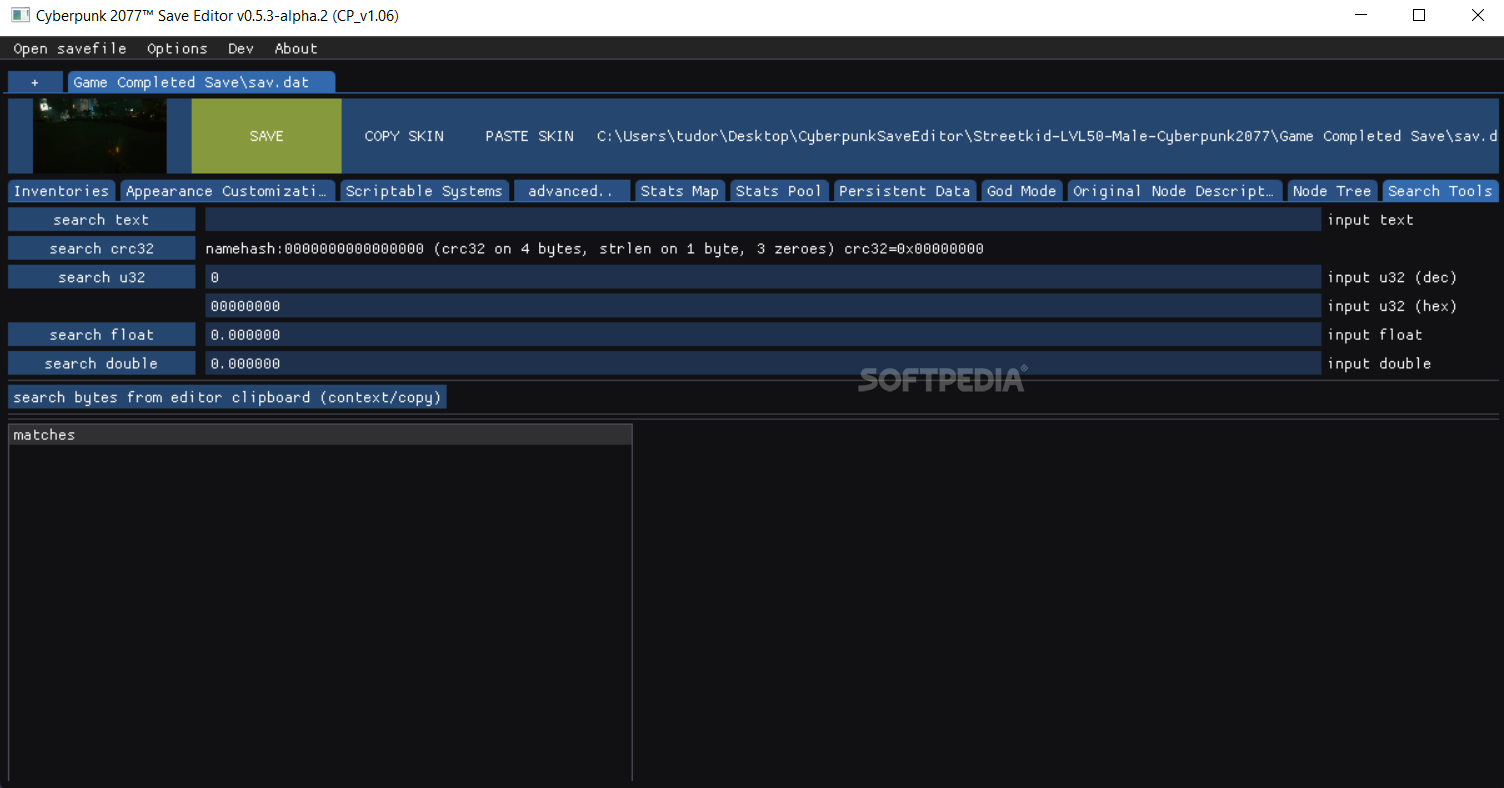Screen dimensions: 1504x788
Task: Open the Options menu
Action: 177,48
